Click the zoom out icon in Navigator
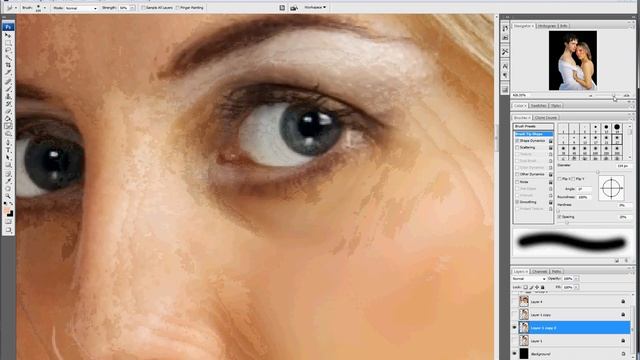The height and width of the screenshot is (360, 640). pyautogui.click(x=590, y=96)
